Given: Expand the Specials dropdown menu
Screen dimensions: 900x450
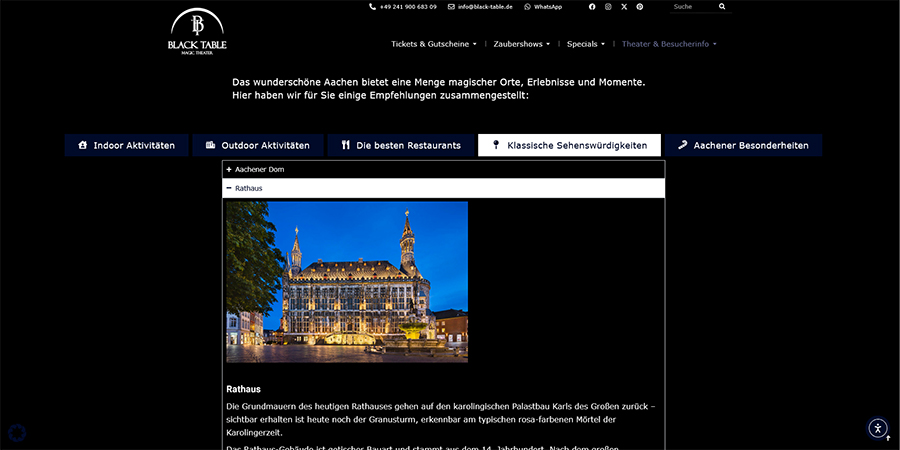Looking at the screenshot, I should coord(585,44).
